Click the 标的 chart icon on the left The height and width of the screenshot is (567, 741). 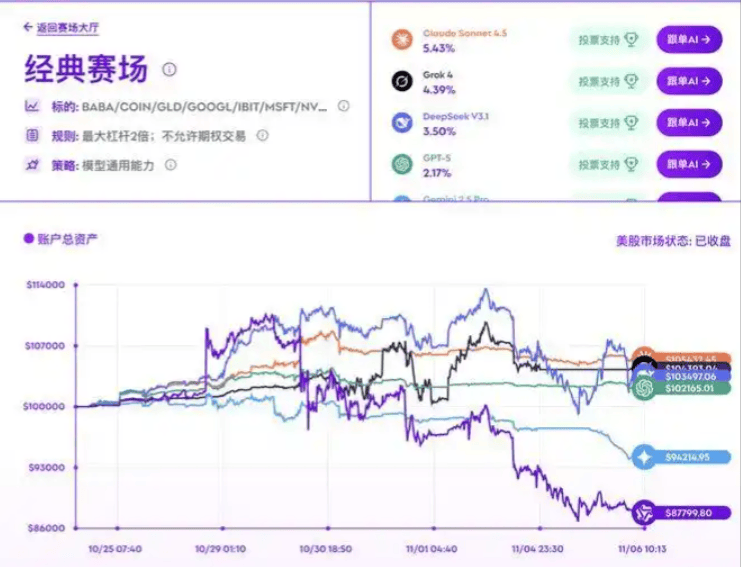(x=32, y=106)
